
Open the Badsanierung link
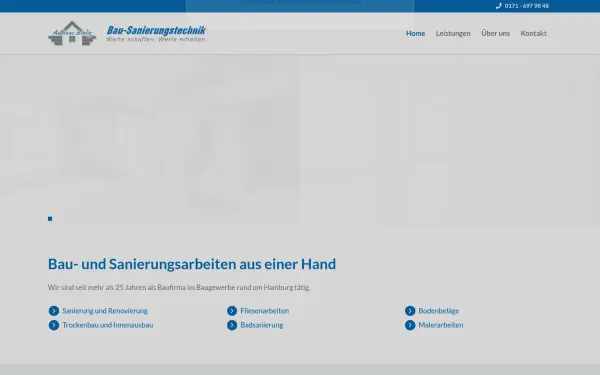click(x=262, y=325)
